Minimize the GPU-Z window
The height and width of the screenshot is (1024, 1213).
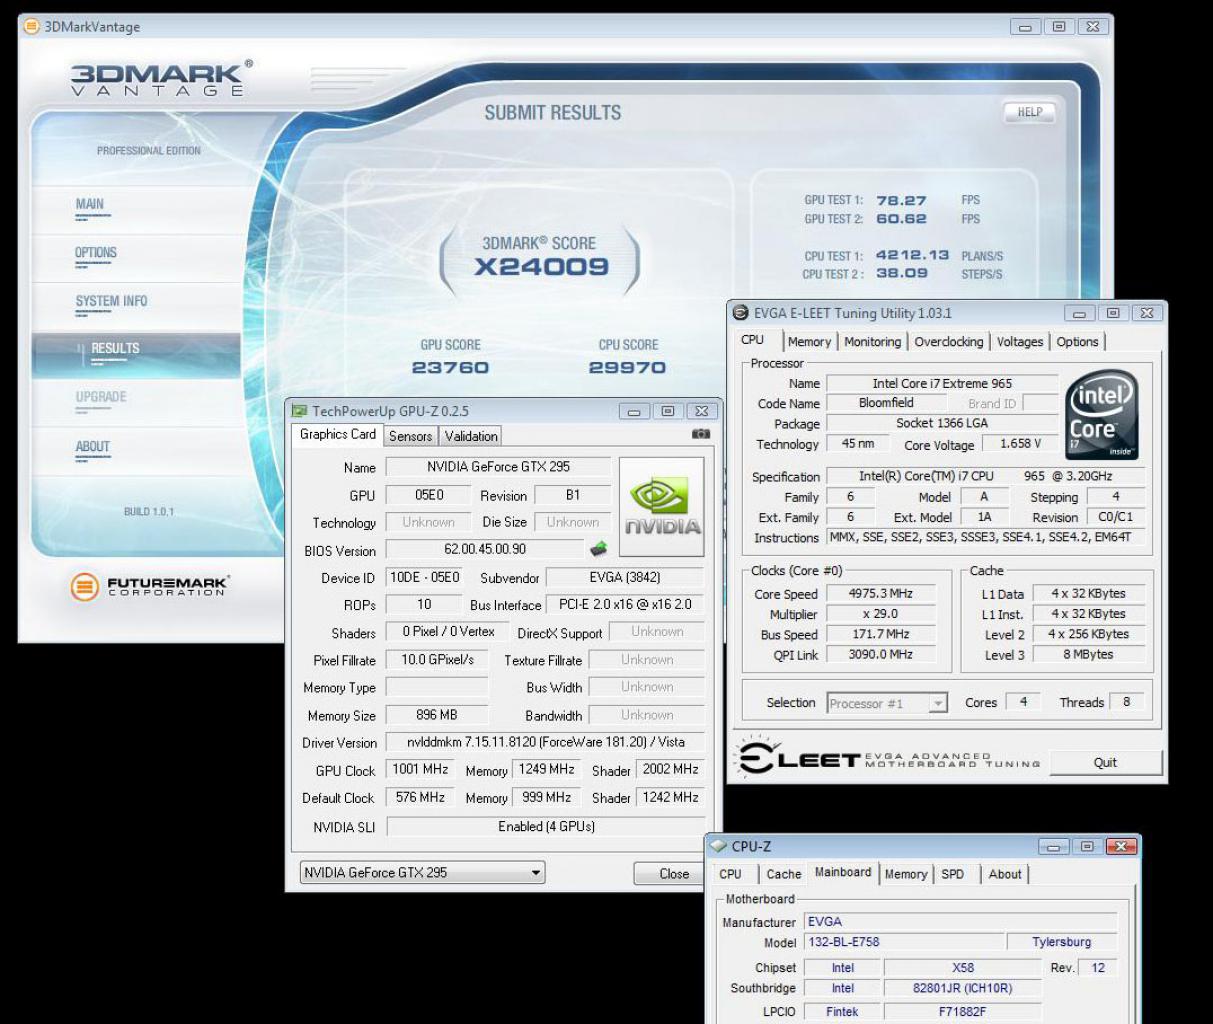634,411
